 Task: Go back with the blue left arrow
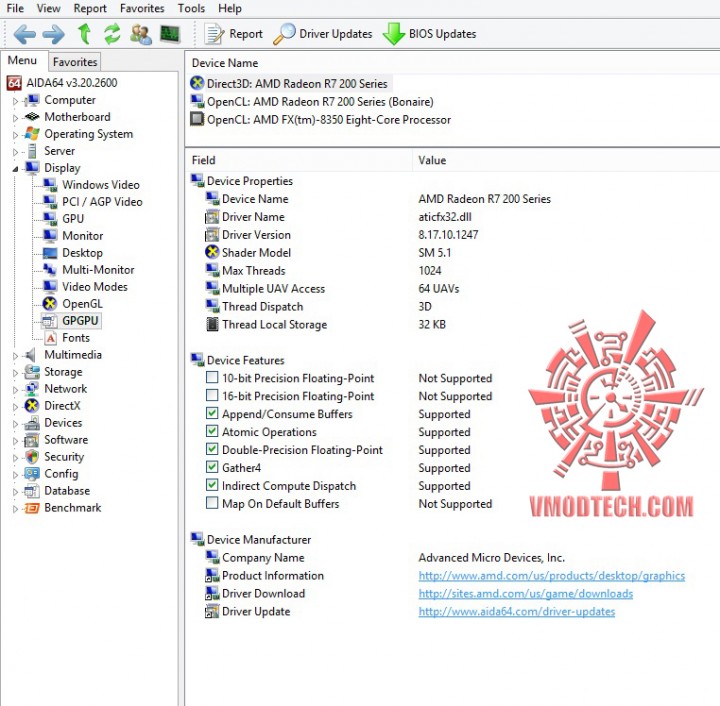point(24,34)
